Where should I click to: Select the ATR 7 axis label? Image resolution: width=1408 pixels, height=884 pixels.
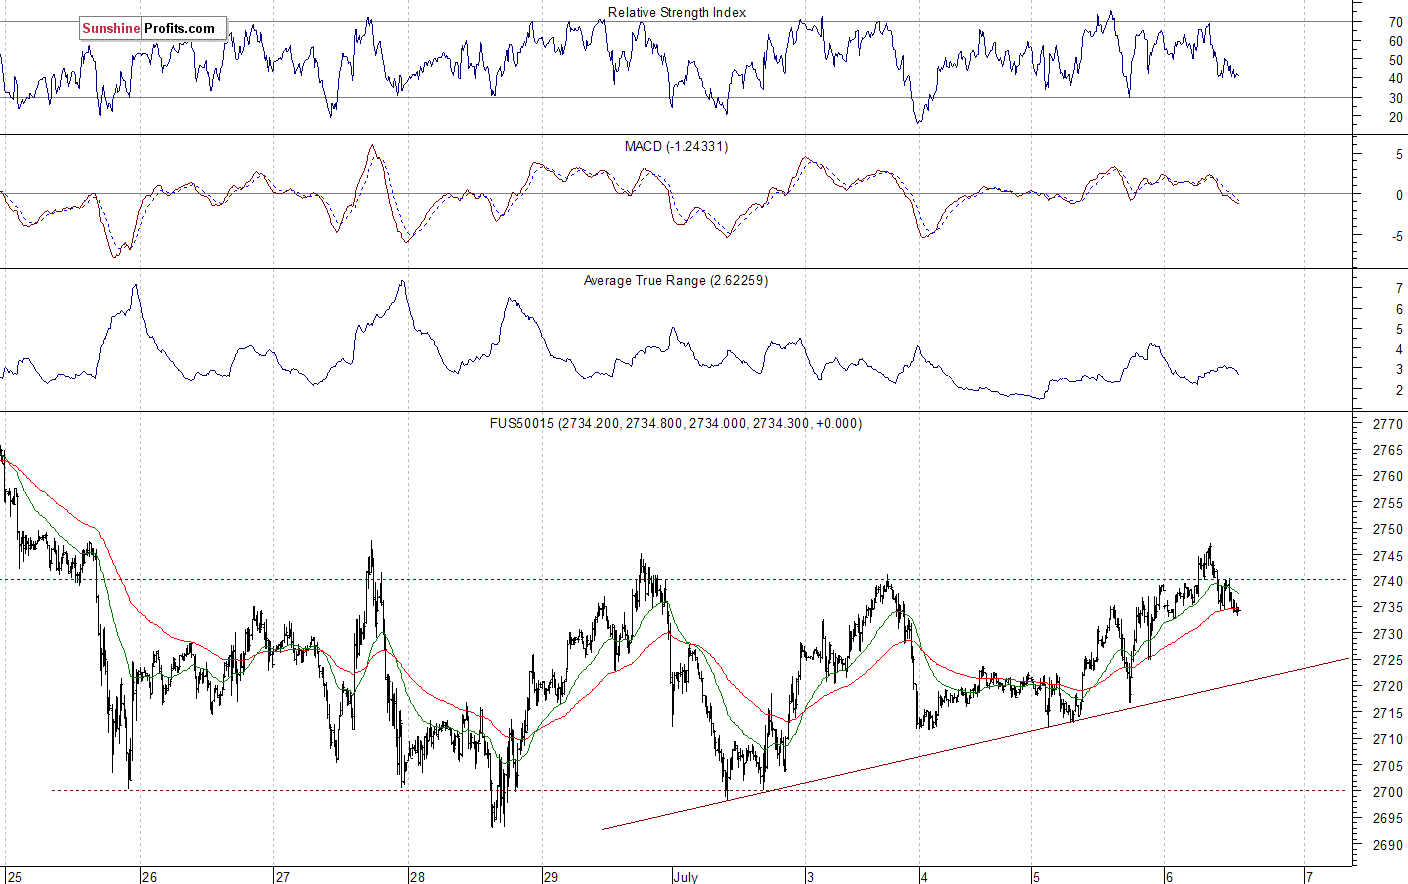(x=1399, y=289)
